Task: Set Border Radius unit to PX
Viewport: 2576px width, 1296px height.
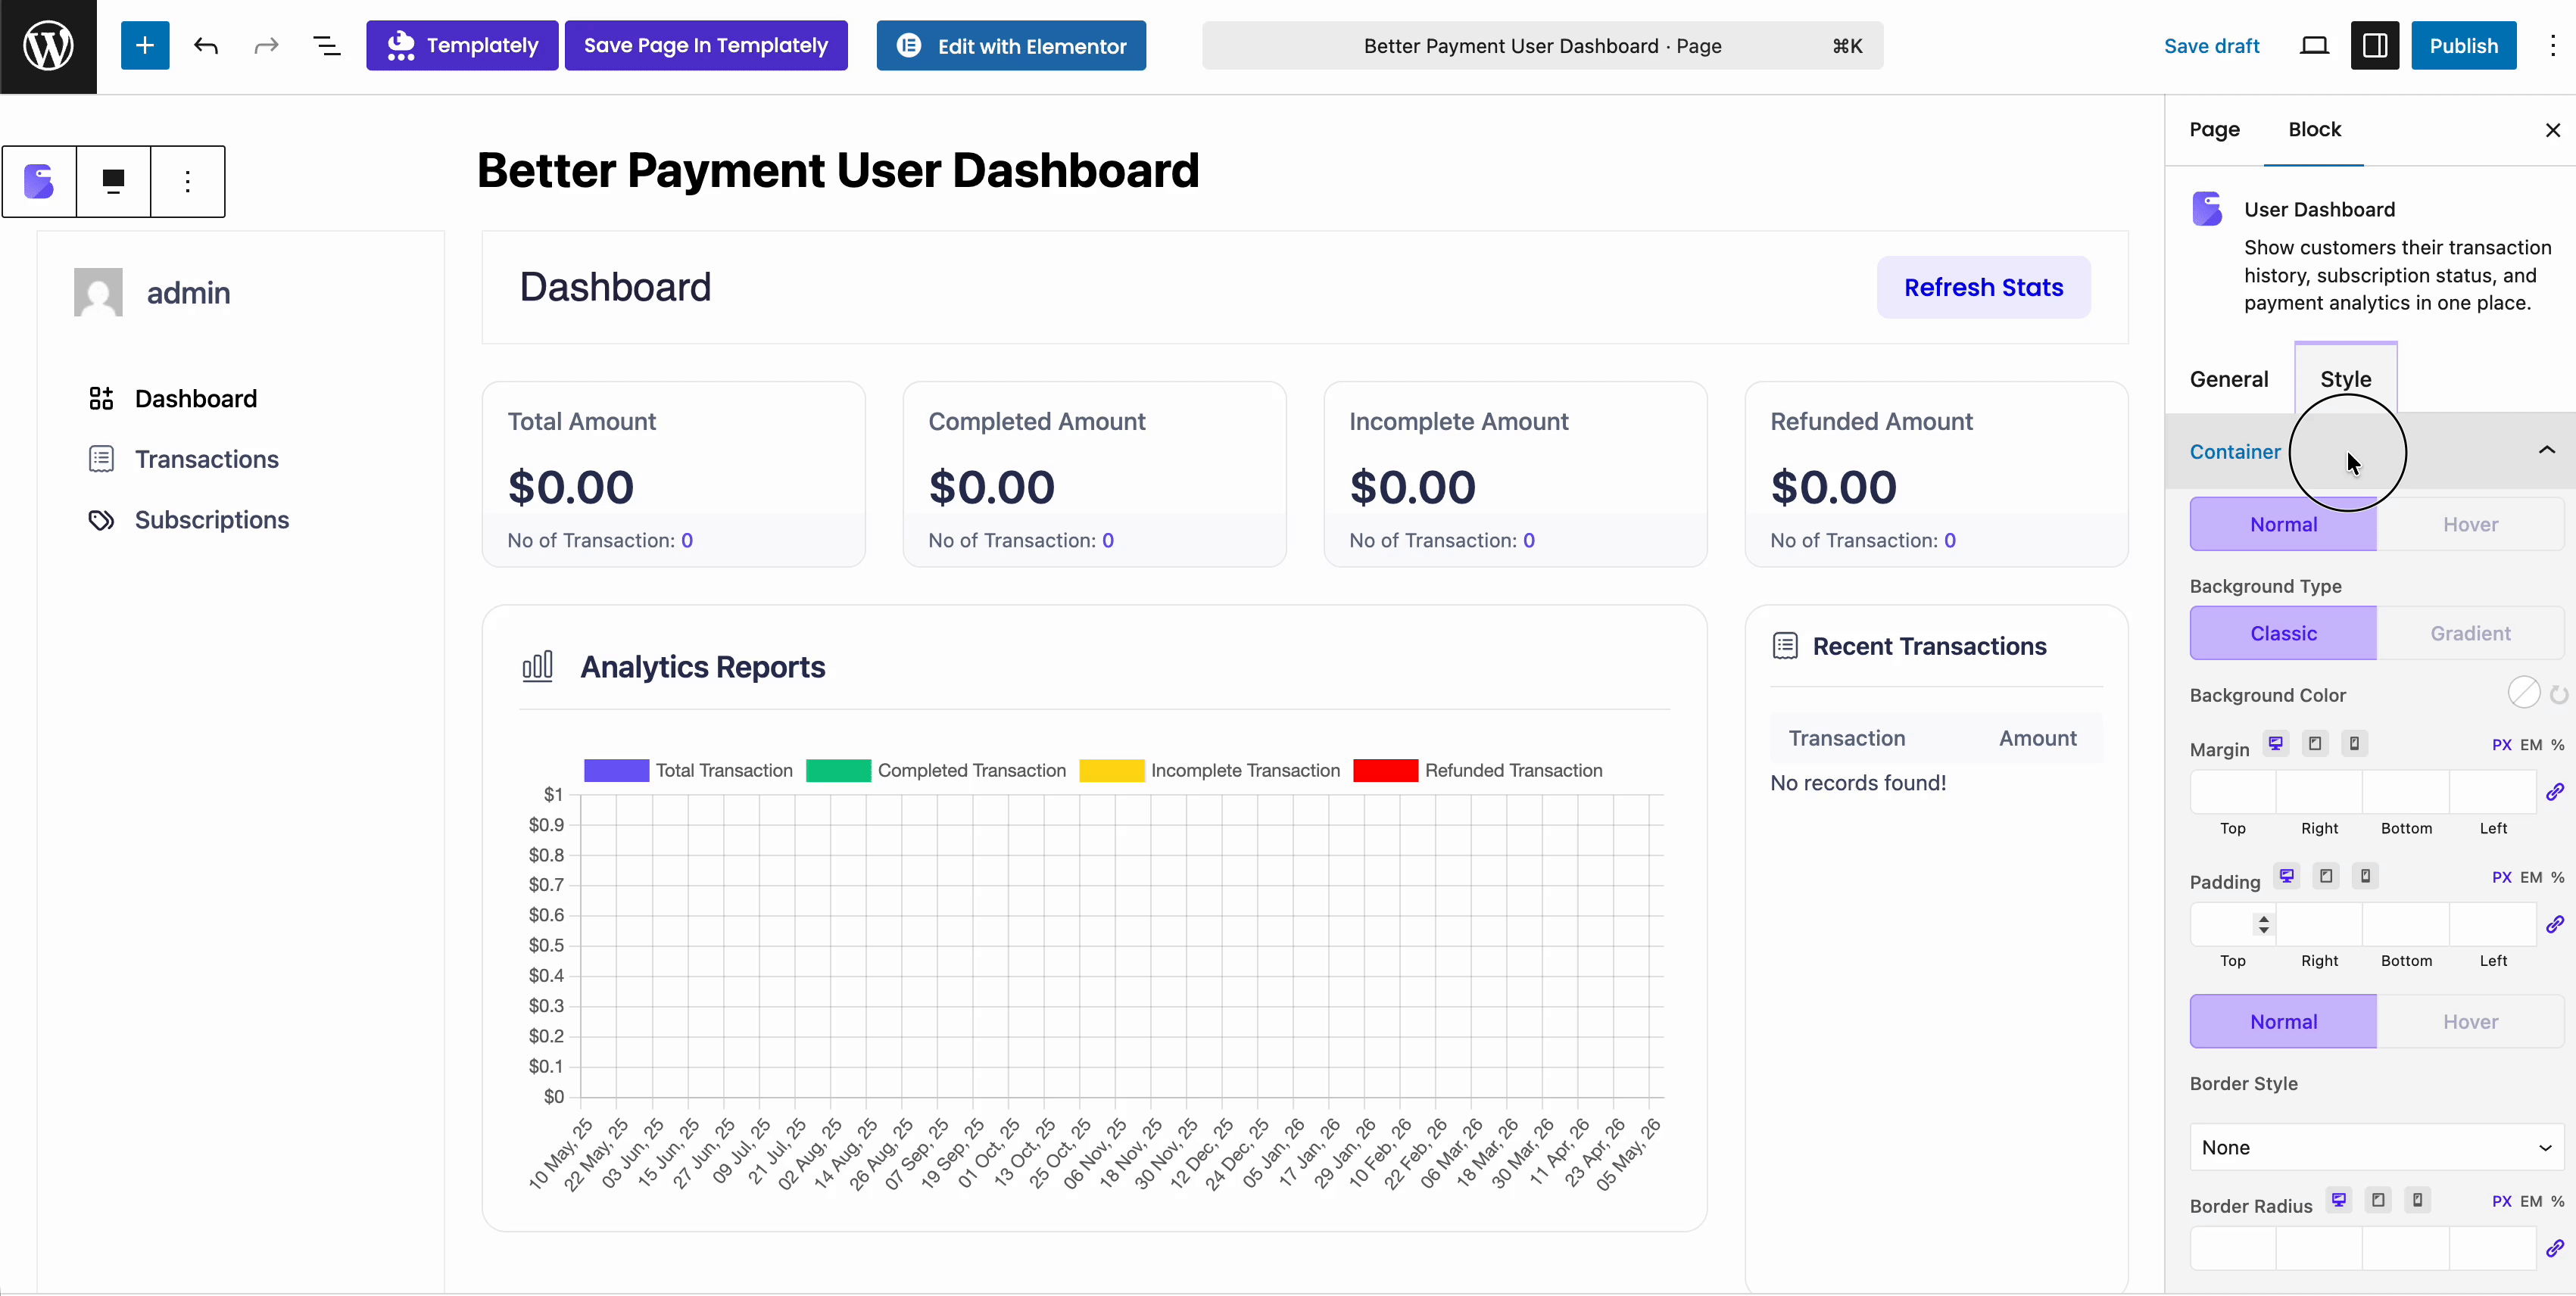Action: pos(2501,1201)
